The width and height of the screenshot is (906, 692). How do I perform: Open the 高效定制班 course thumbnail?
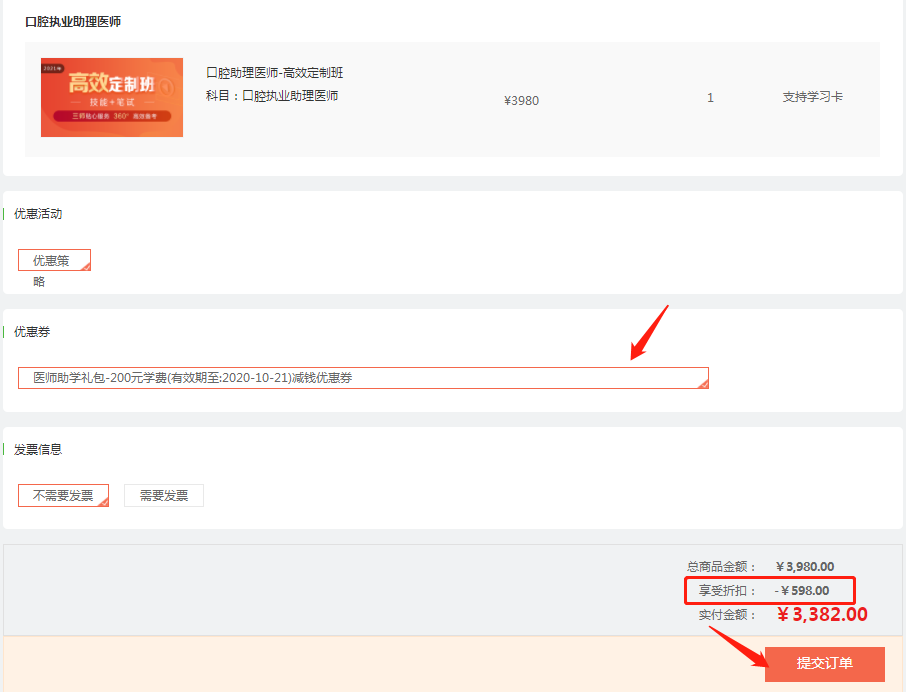[112, 97]
